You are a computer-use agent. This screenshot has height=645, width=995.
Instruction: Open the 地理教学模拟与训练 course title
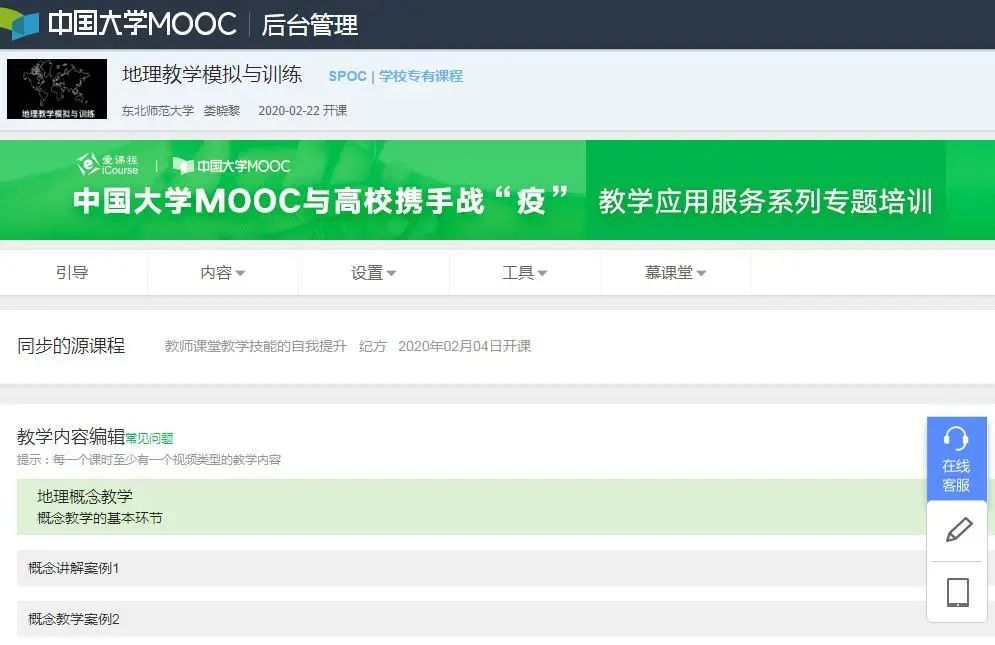tap(211, 75)
